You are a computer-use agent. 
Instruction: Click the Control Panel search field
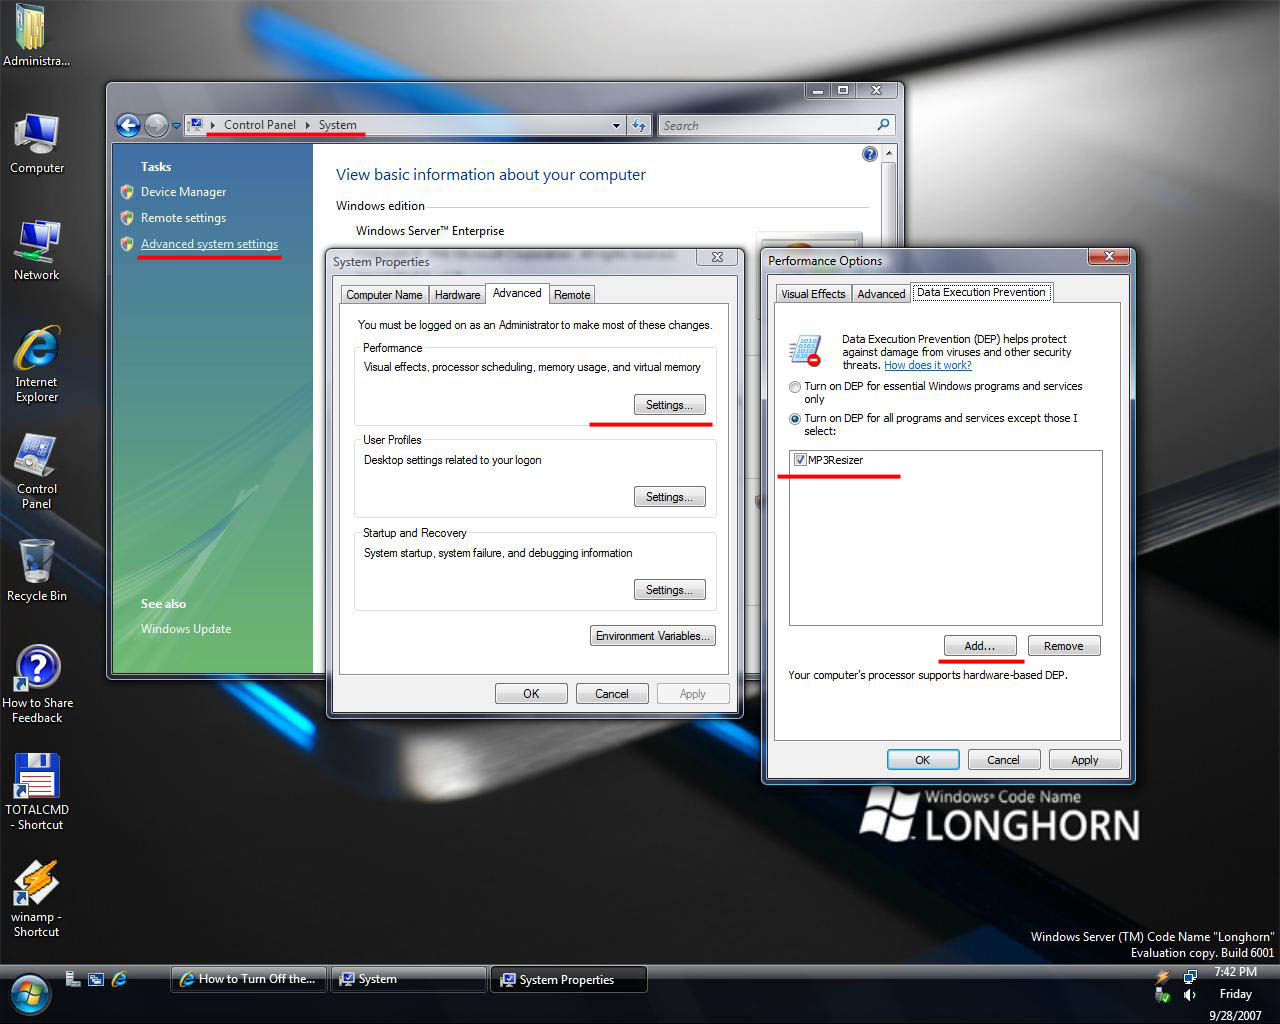(765, 125)
